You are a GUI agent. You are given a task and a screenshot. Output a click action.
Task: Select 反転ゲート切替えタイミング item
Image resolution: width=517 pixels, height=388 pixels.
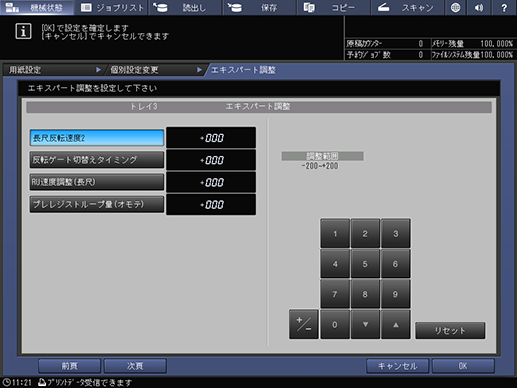[97, 160]
